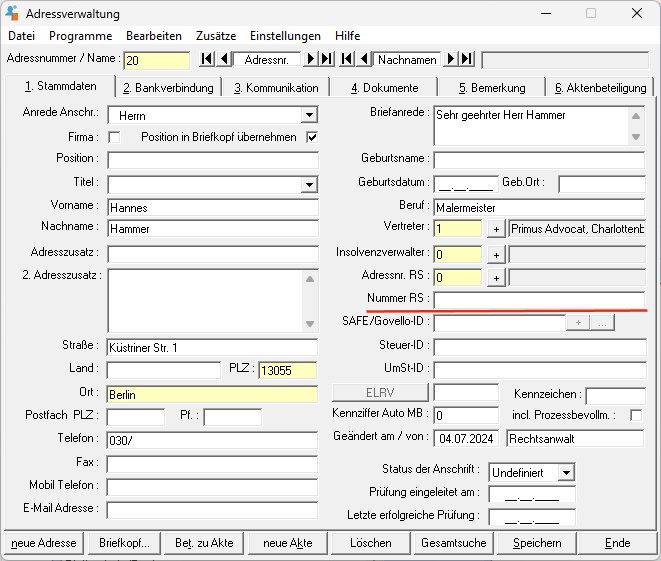Toggle incl. Prozessbevollm. checkbox

tap(636, 415)
